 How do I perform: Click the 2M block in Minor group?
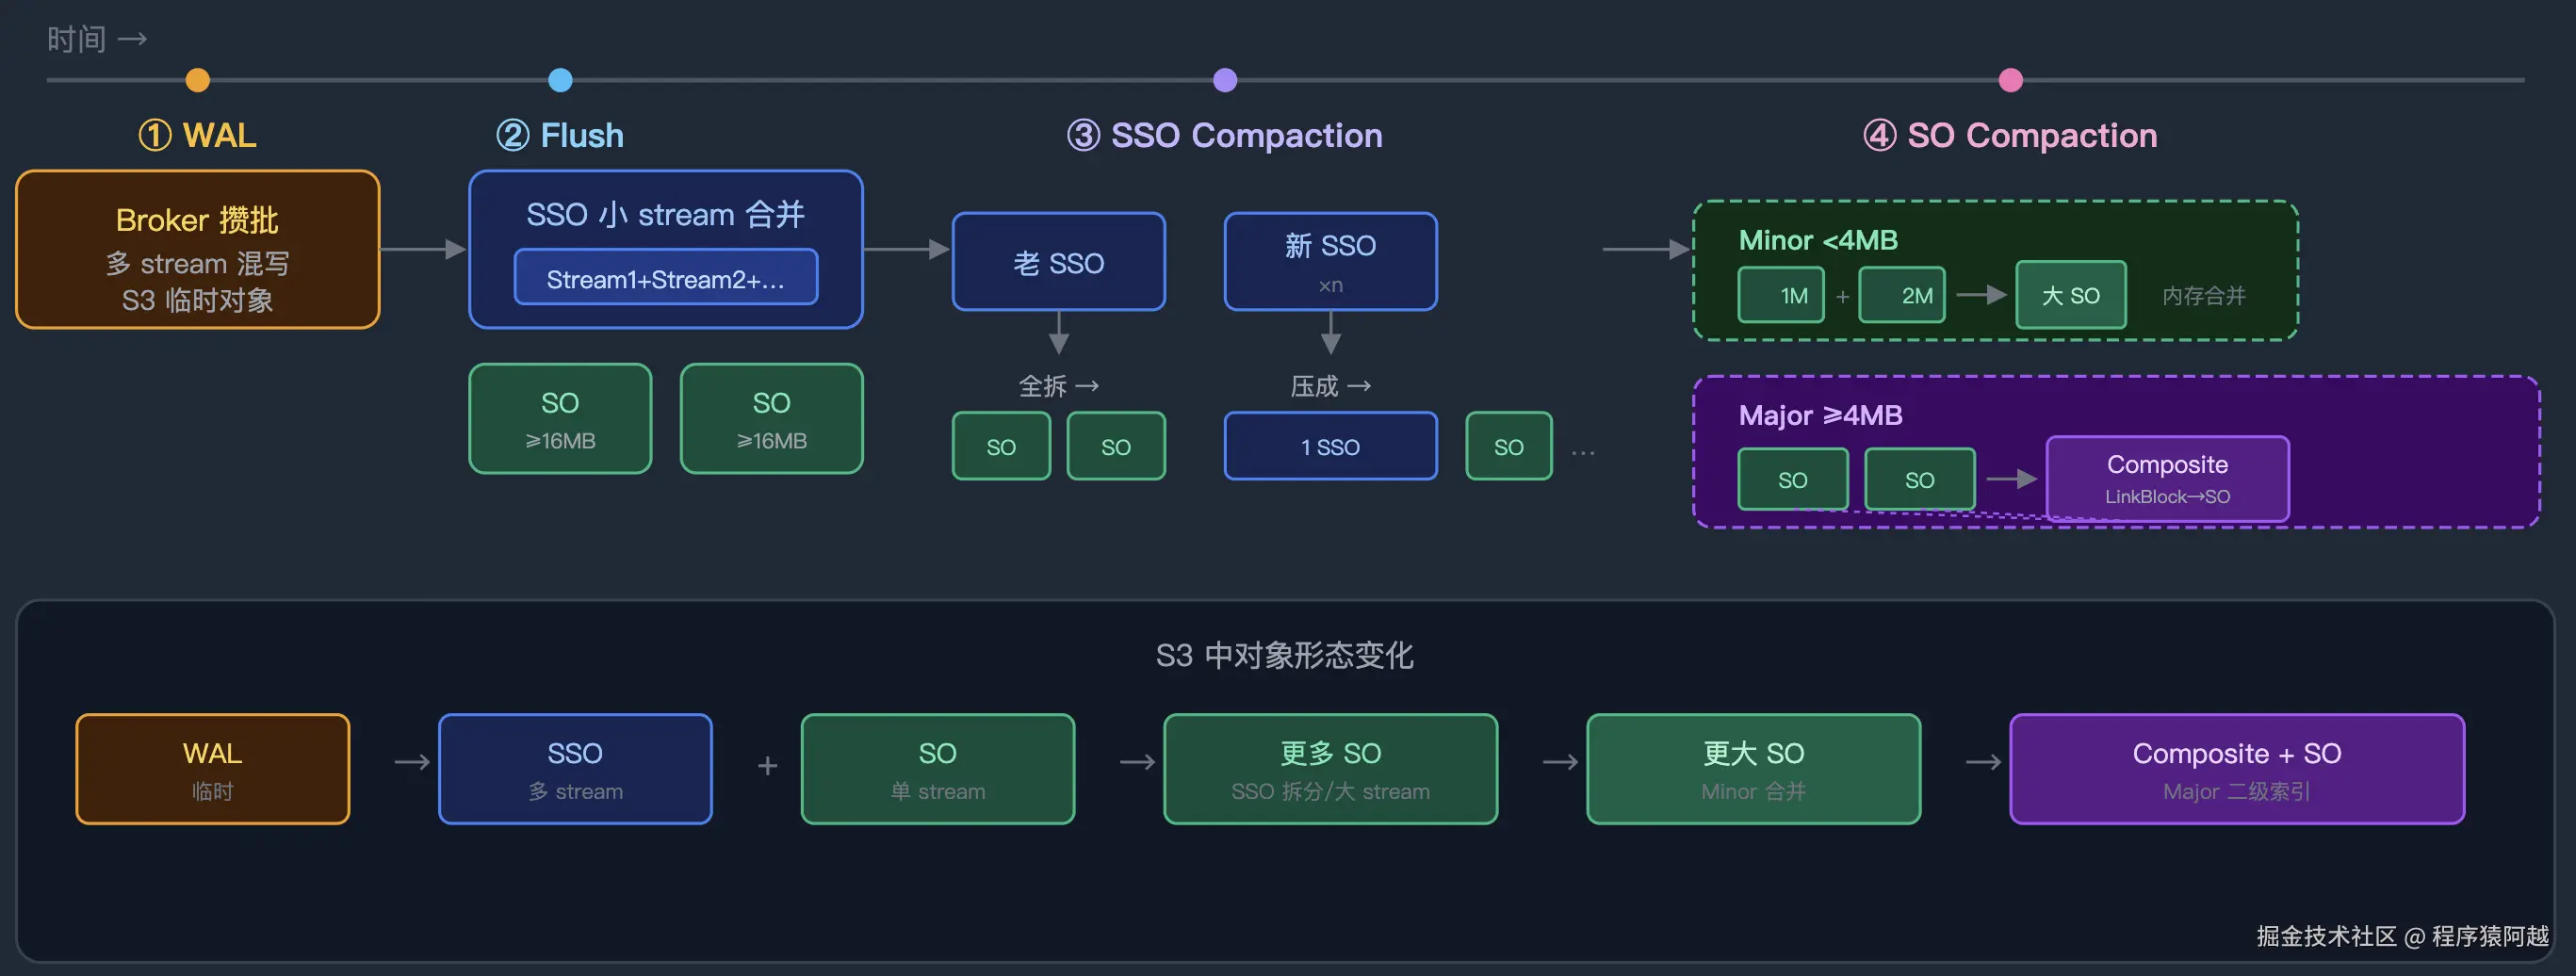[x=1902, y=295]
